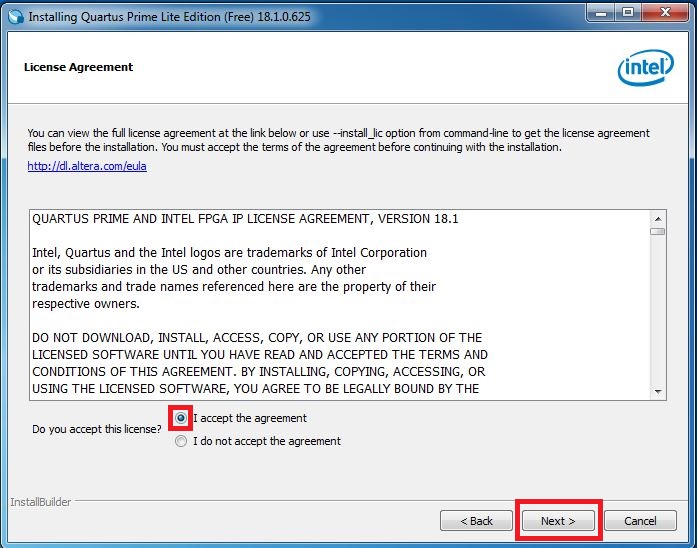
Task: Click "QUARTUS PRIME AND INTEL FPGA IP LICENSE AGREEMENT" line
Action: [245, 219]
